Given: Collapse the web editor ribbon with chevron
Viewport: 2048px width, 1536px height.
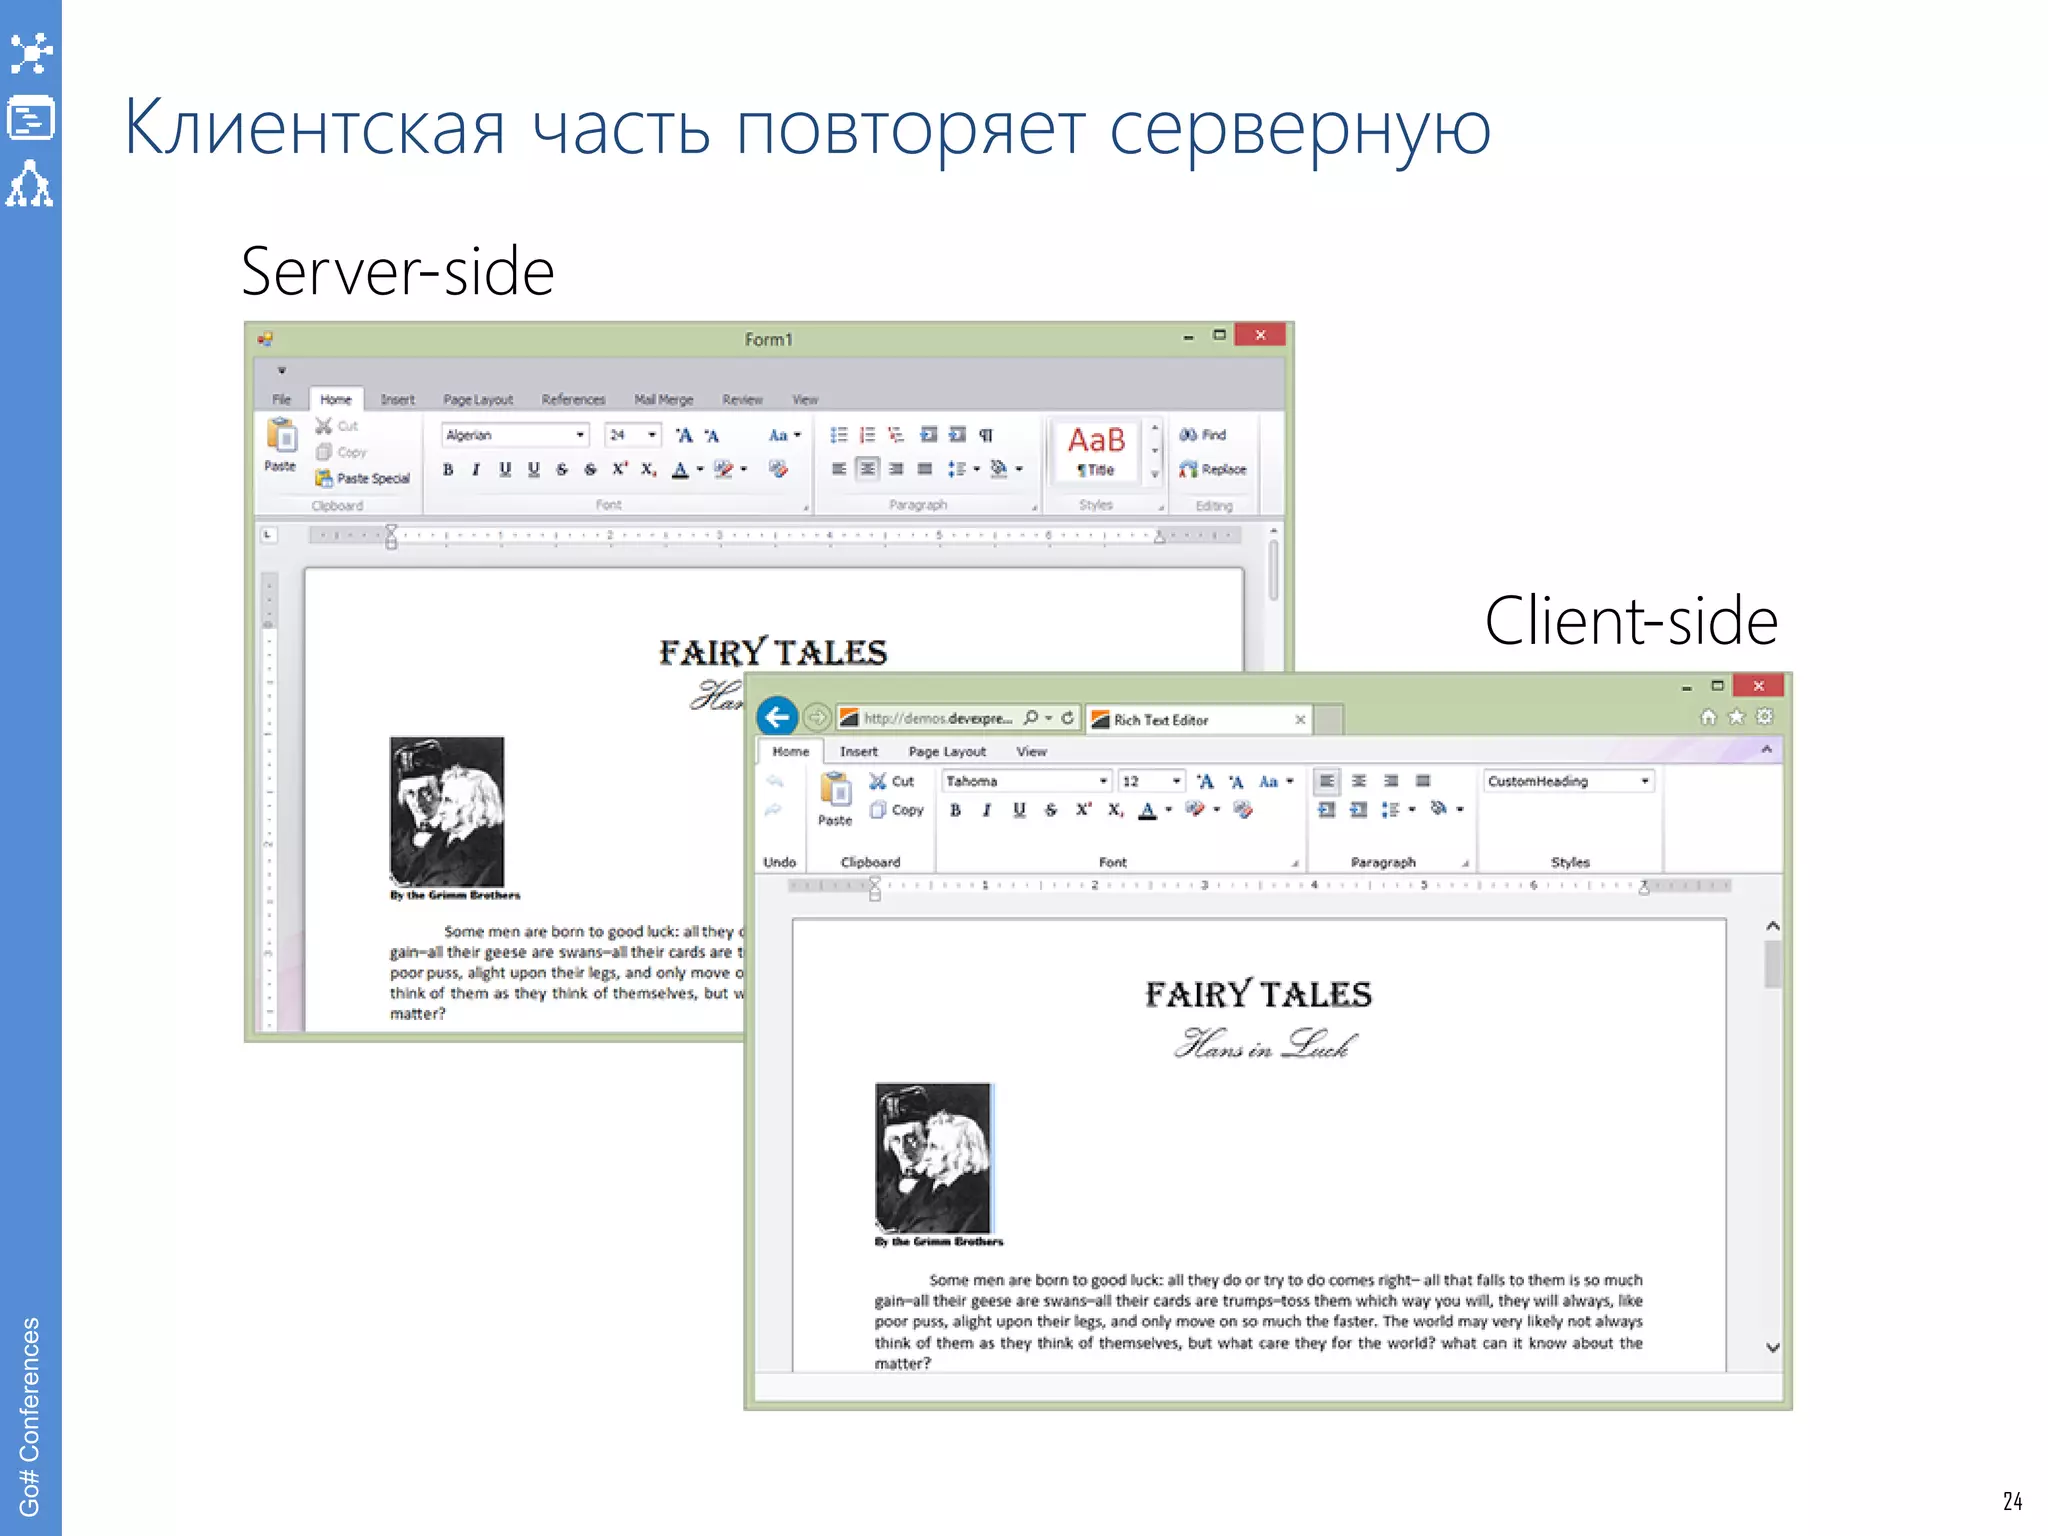Looking at the screenshot, I should coord(1766,749).
